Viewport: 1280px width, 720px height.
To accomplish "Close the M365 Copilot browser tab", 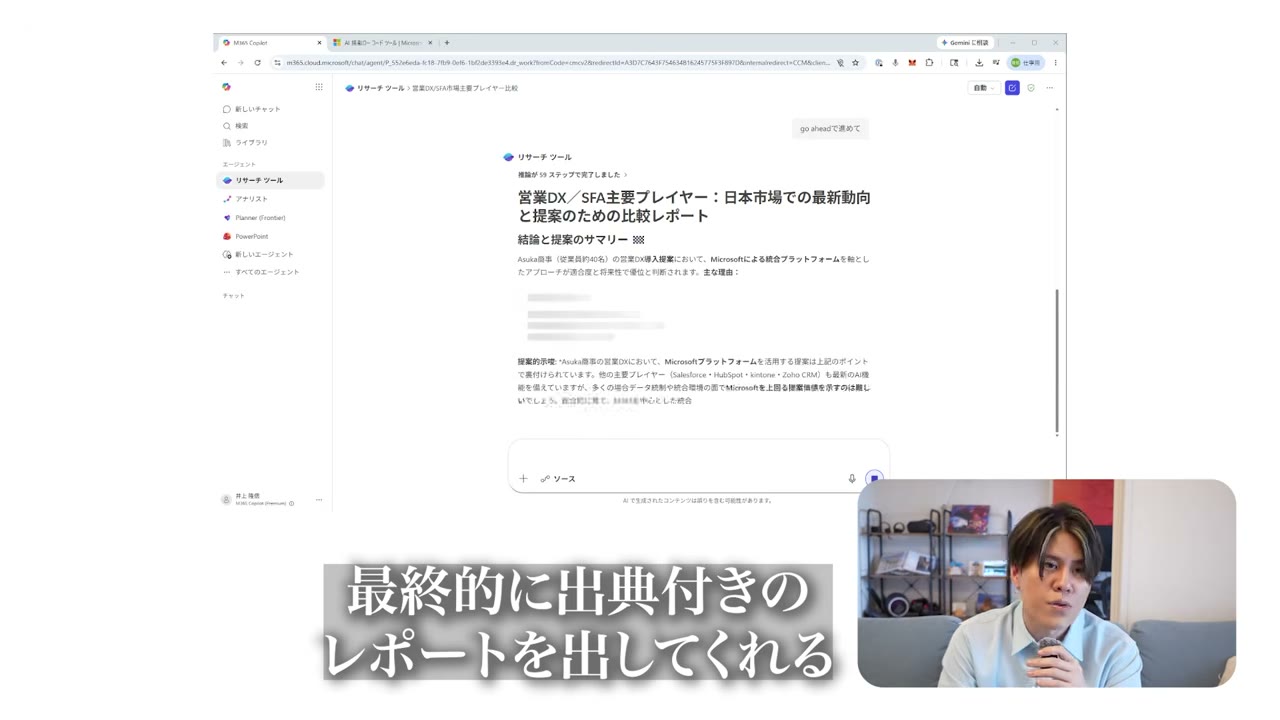I will click(x=319, y=43).
